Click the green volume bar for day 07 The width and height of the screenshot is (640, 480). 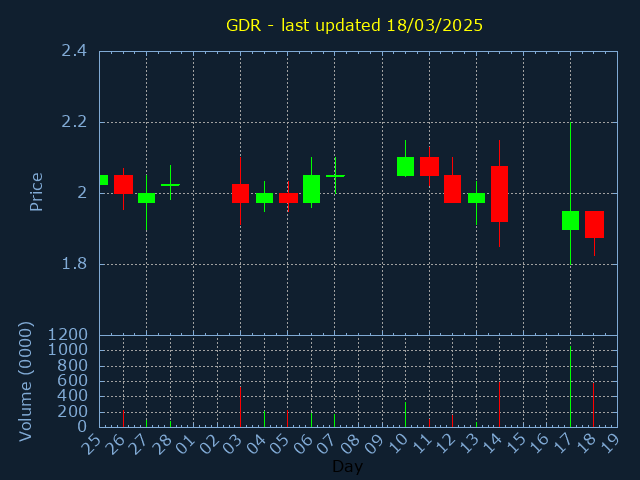click(334, 421)
